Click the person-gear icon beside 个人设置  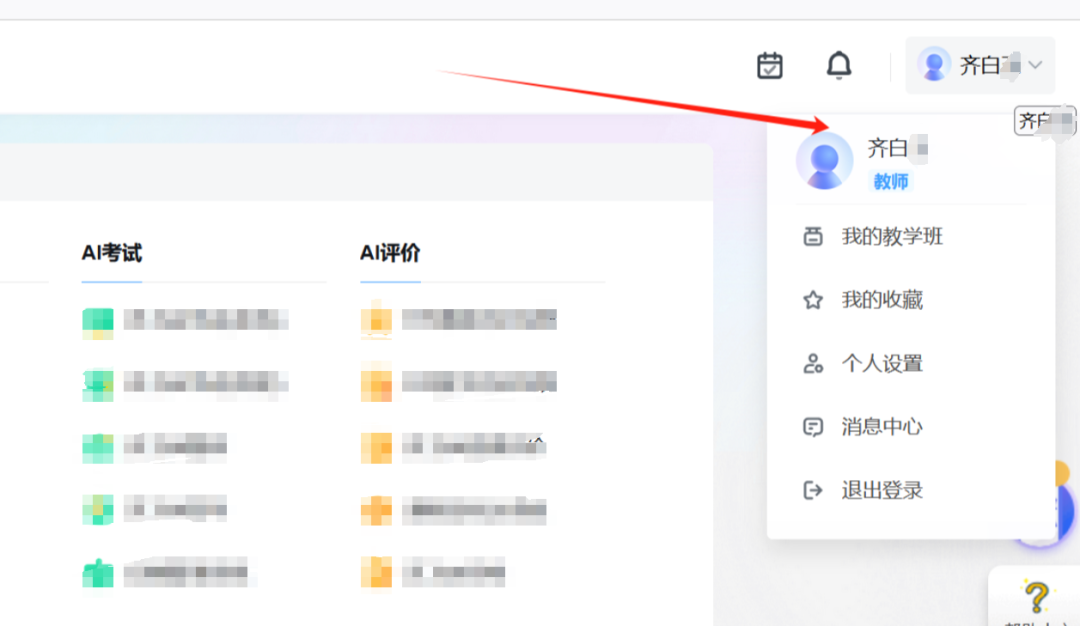[813, 363]
